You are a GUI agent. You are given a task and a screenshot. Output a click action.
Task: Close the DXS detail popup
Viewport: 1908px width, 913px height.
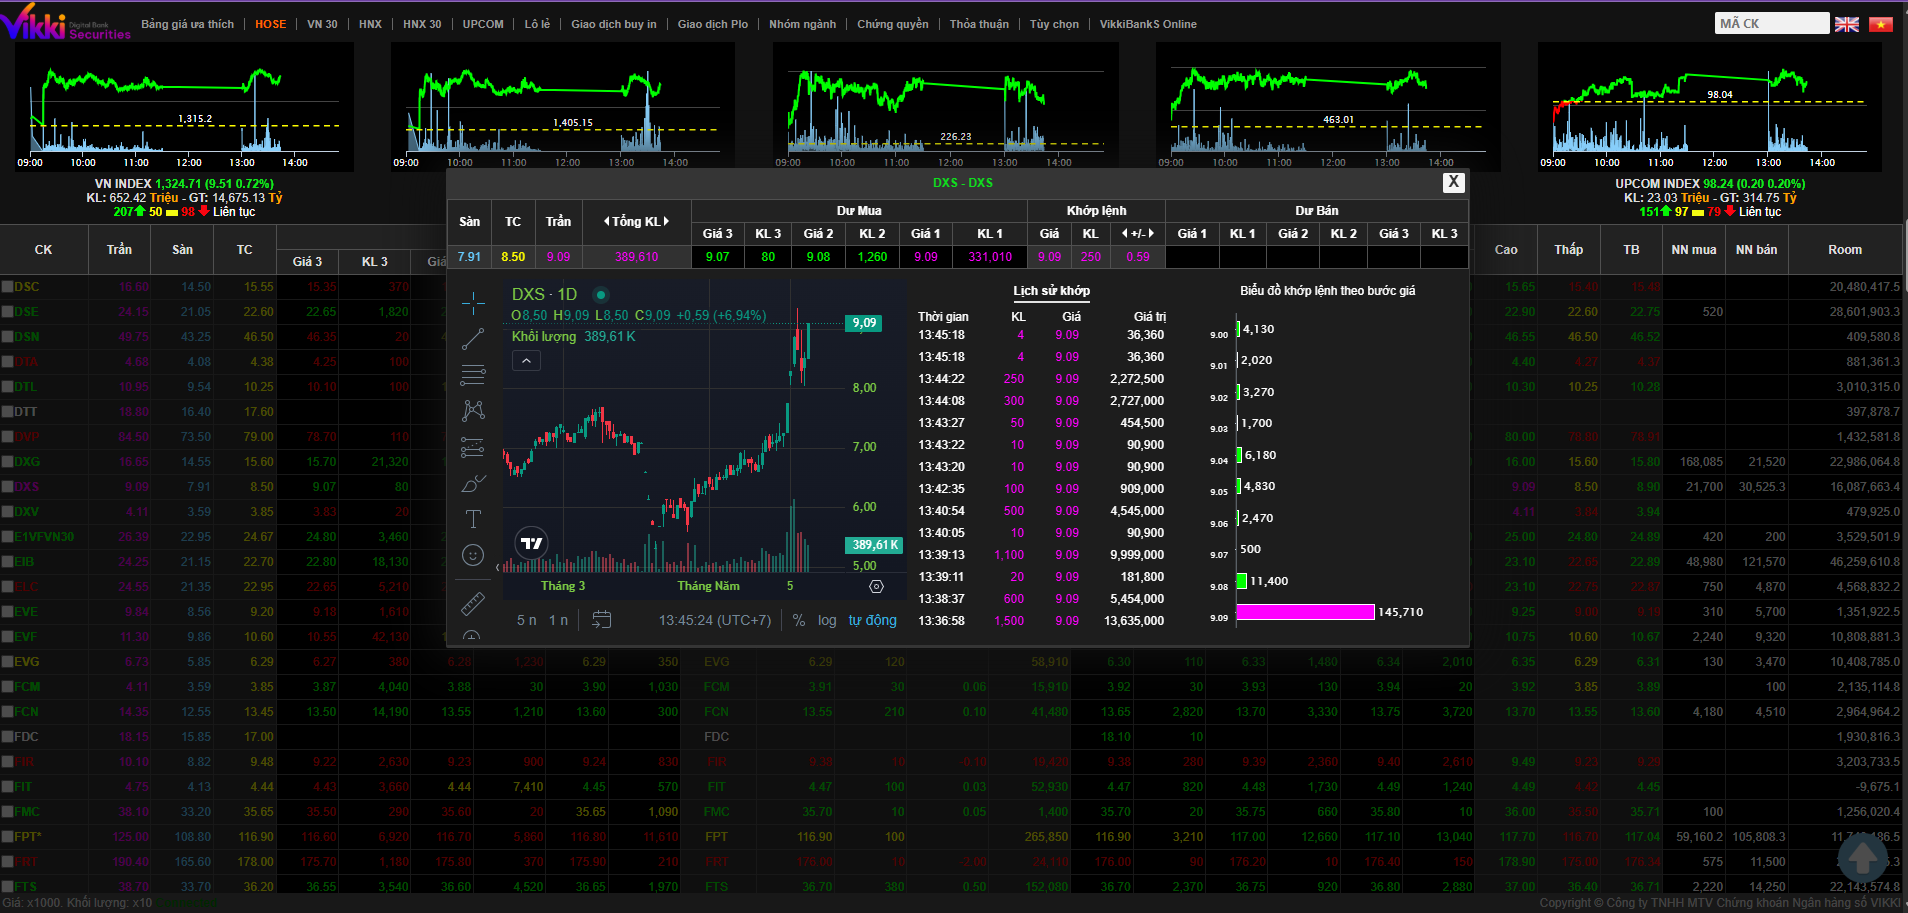pos(1453,182)
